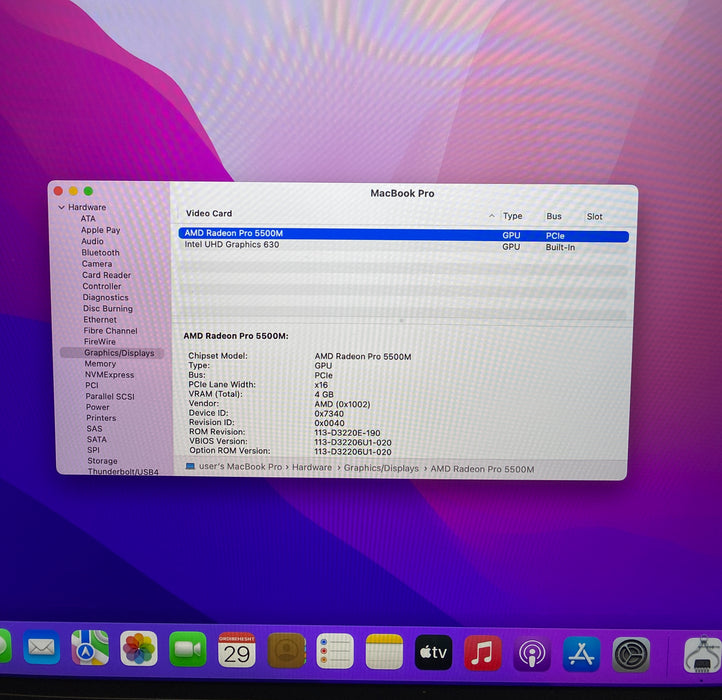
Task: Sort by the Bus column header
Action: (554, 216)
